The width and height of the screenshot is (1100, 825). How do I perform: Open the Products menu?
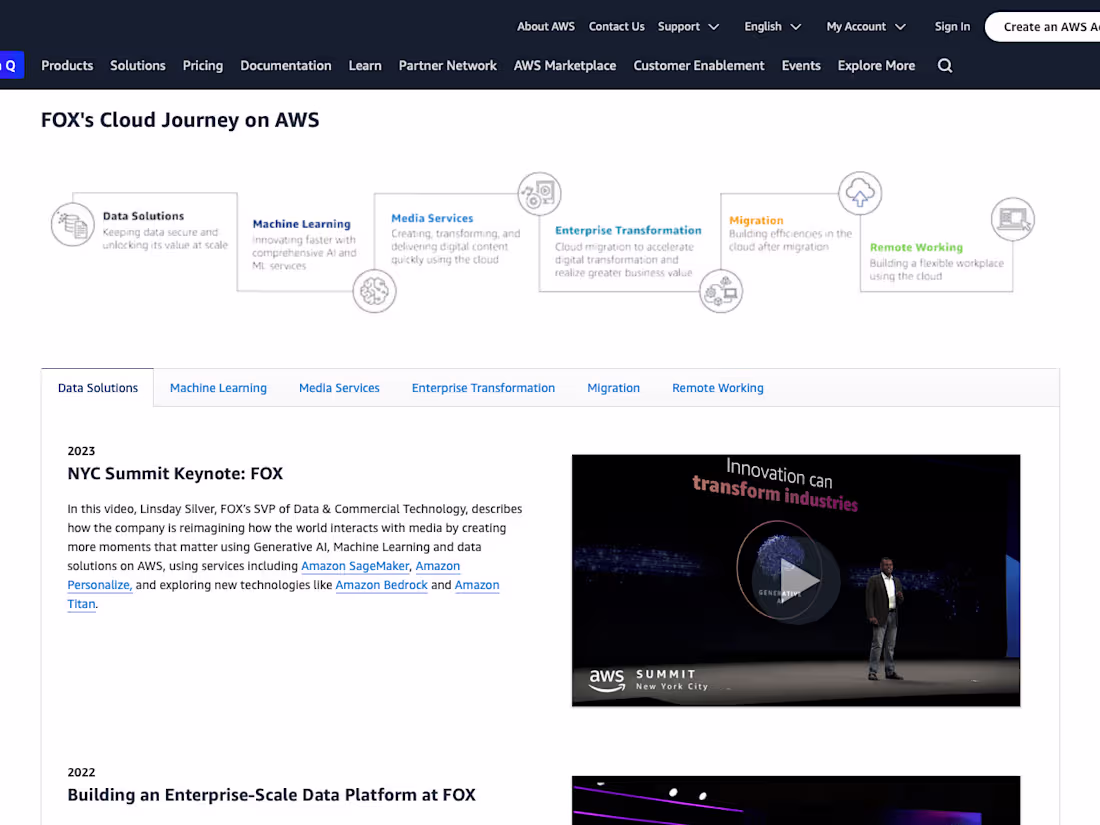coord(66,65)
